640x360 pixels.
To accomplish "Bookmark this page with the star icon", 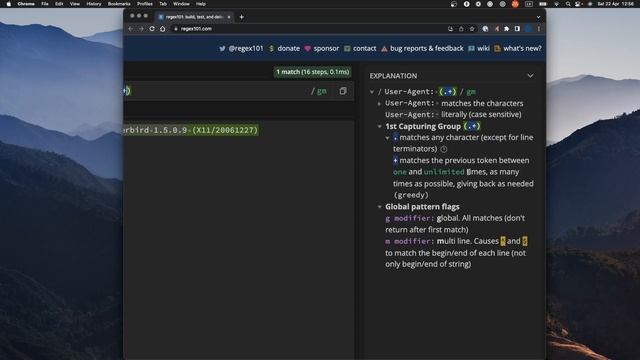I will [472, 29].
